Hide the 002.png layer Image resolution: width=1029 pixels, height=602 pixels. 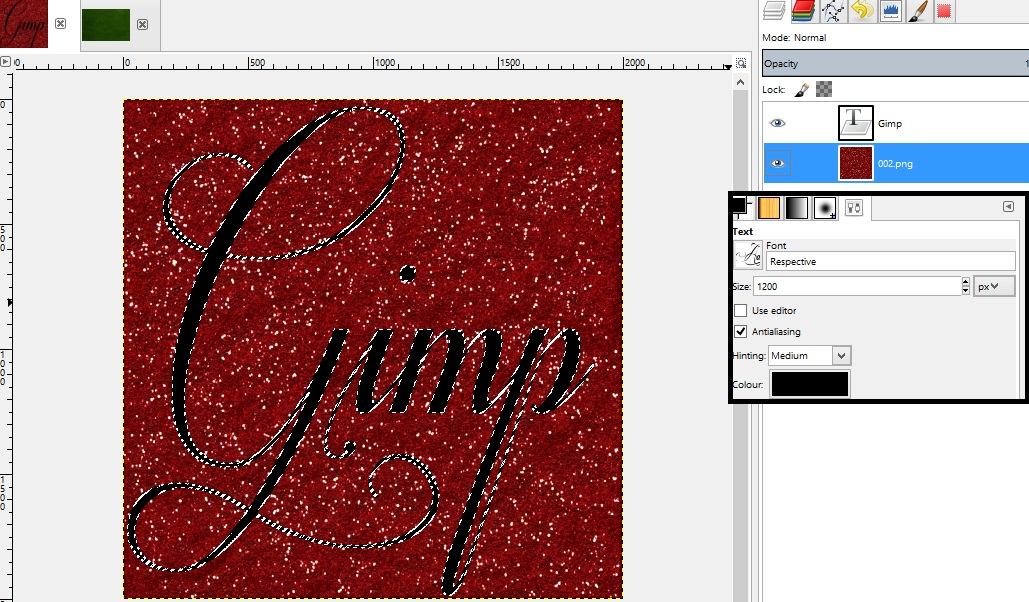pyautogui.click(x=778, y=163)
